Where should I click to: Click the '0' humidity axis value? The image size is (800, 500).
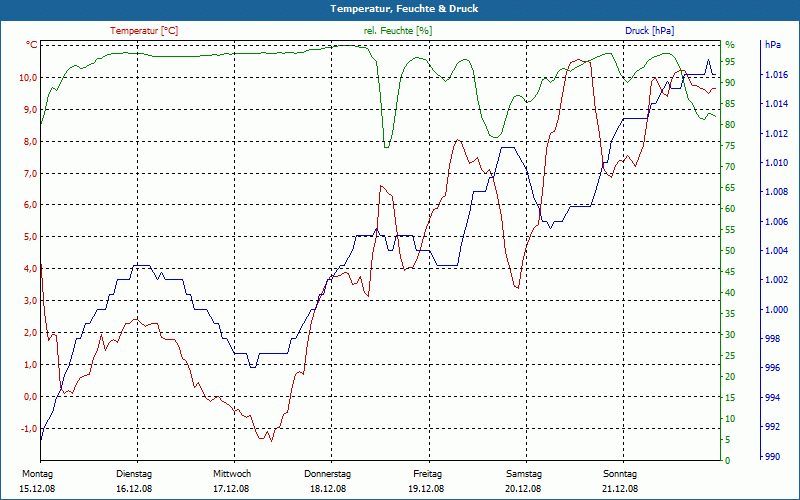[x=728, y=460]
